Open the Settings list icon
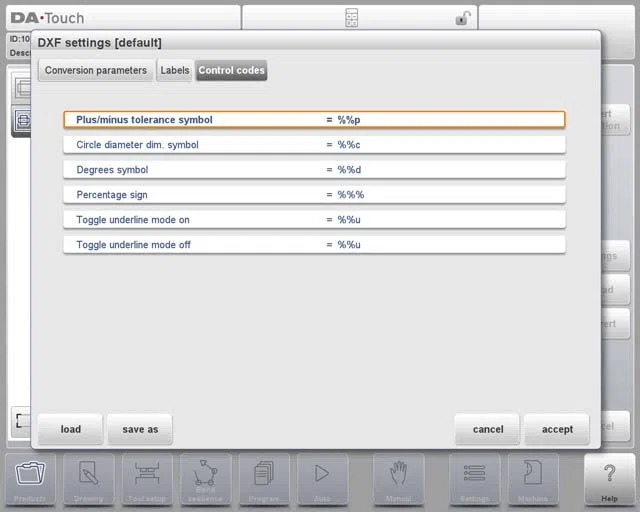Viewport: 640px width, 512px height. coord(474,480)
